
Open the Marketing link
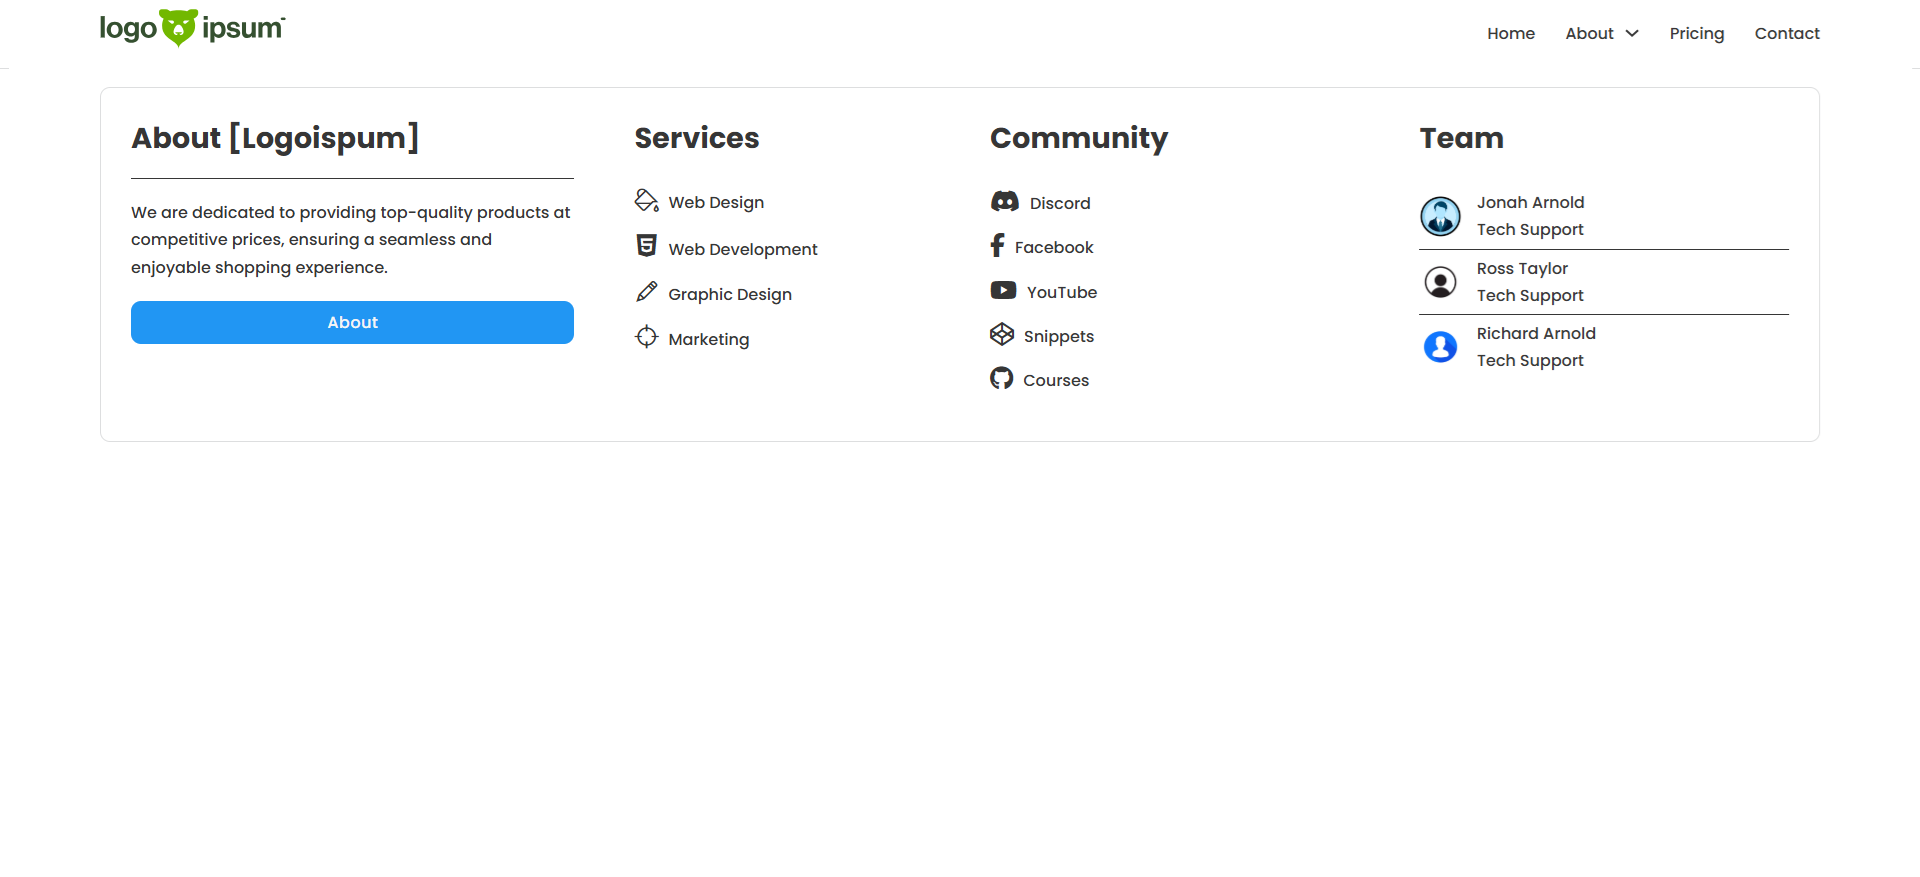coord(709,339)
